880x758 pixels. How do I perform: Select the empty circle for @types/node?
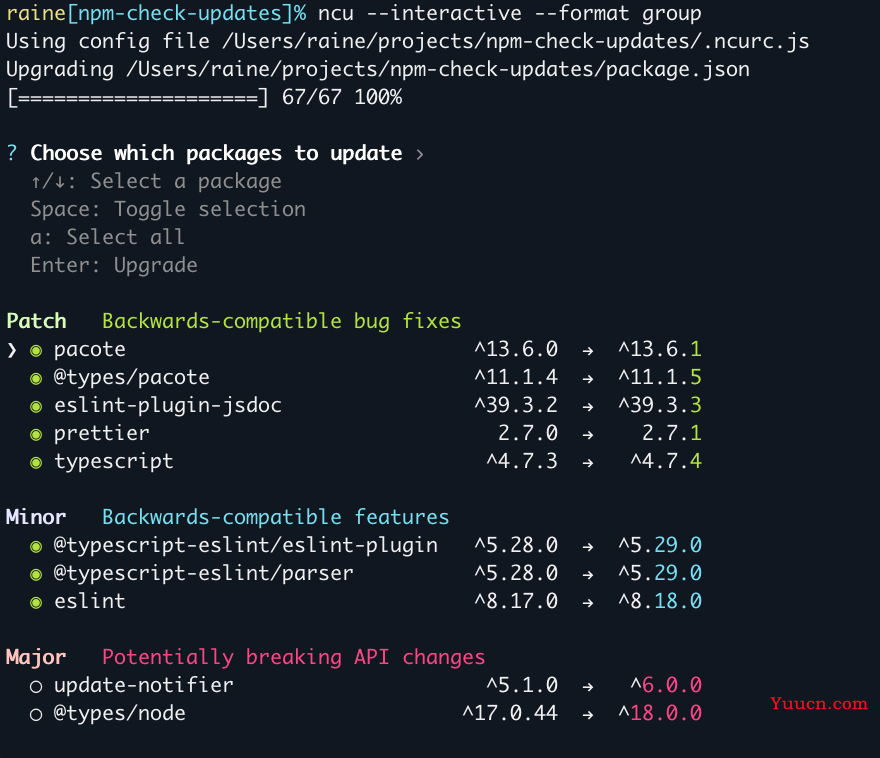point(36,715)
